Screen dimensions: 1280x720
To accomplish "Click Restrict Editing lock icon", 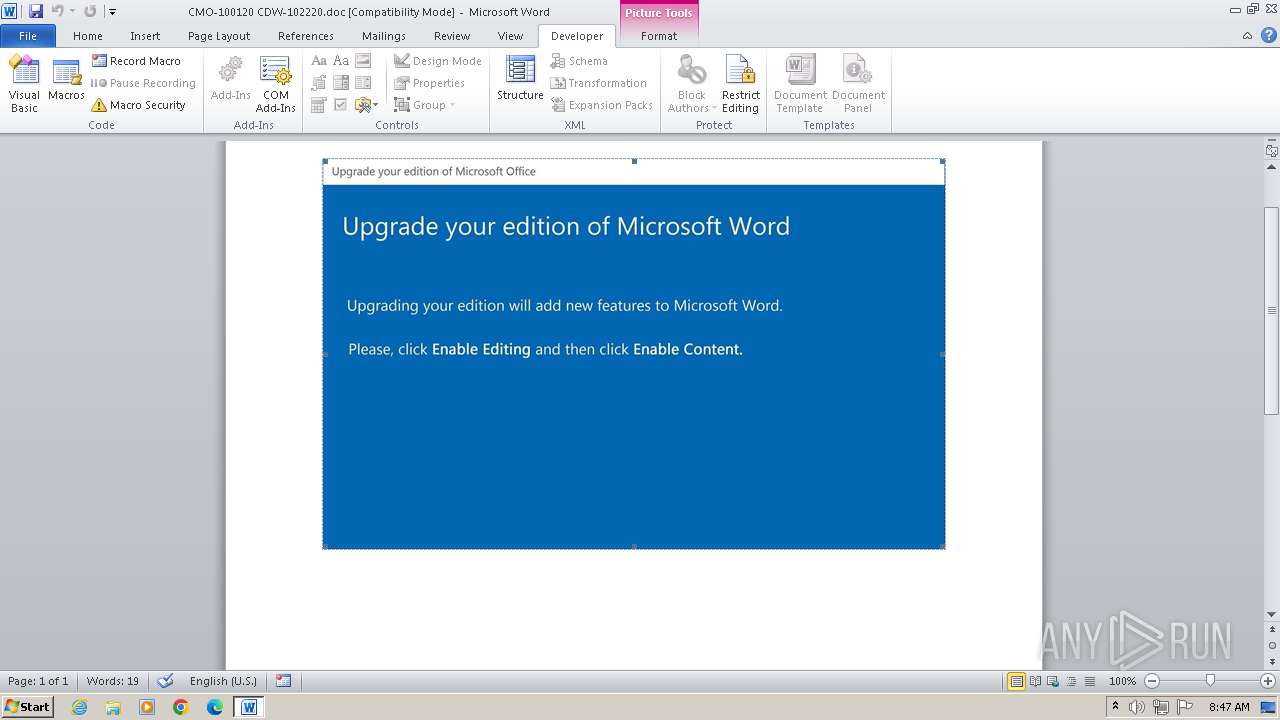I will (740, 83).
